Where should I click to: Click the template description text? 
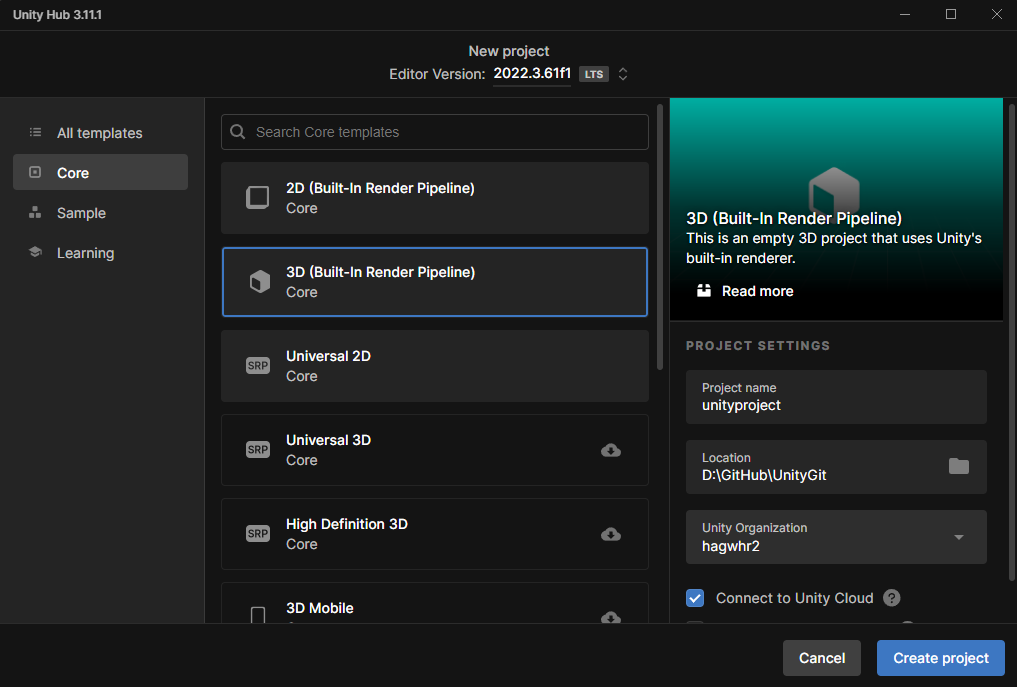833,248
